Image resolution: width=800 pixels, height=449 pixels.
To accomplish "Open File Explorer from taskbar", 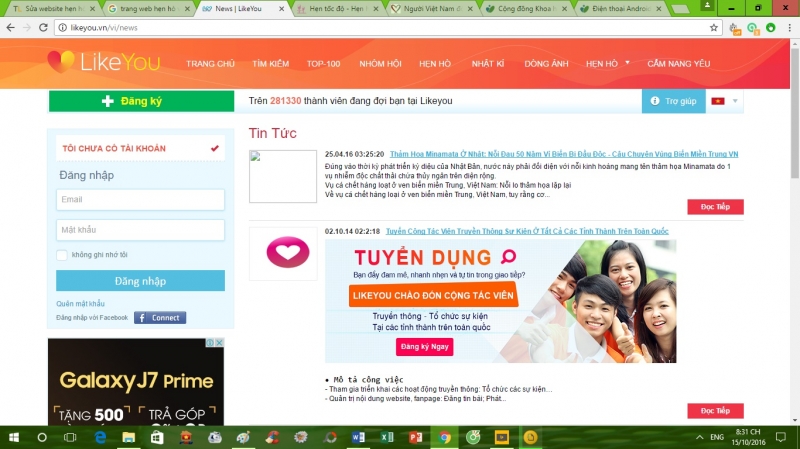I will click(x=129, y=437).
